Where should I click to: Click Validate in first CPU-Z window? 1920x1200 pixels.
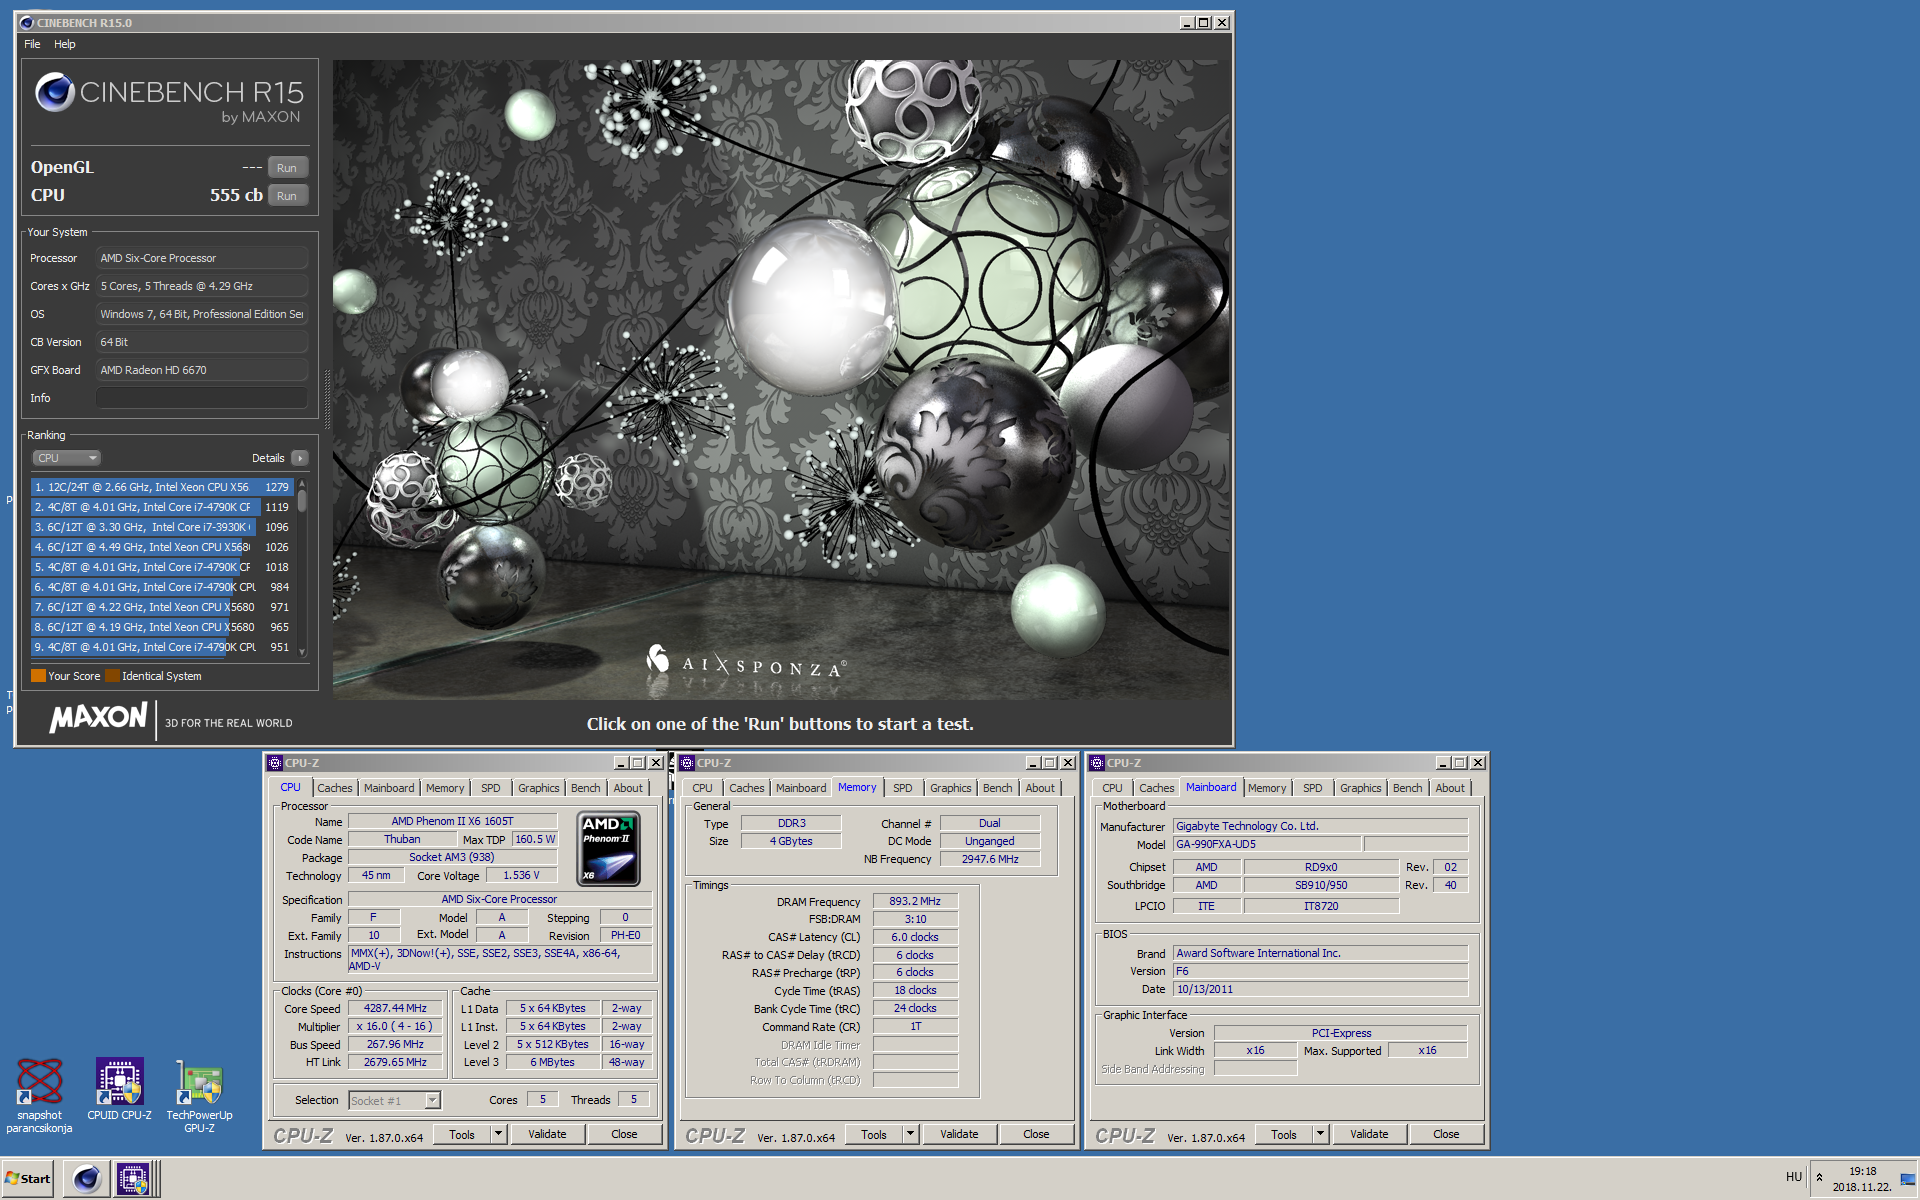tap(547, 1135)
